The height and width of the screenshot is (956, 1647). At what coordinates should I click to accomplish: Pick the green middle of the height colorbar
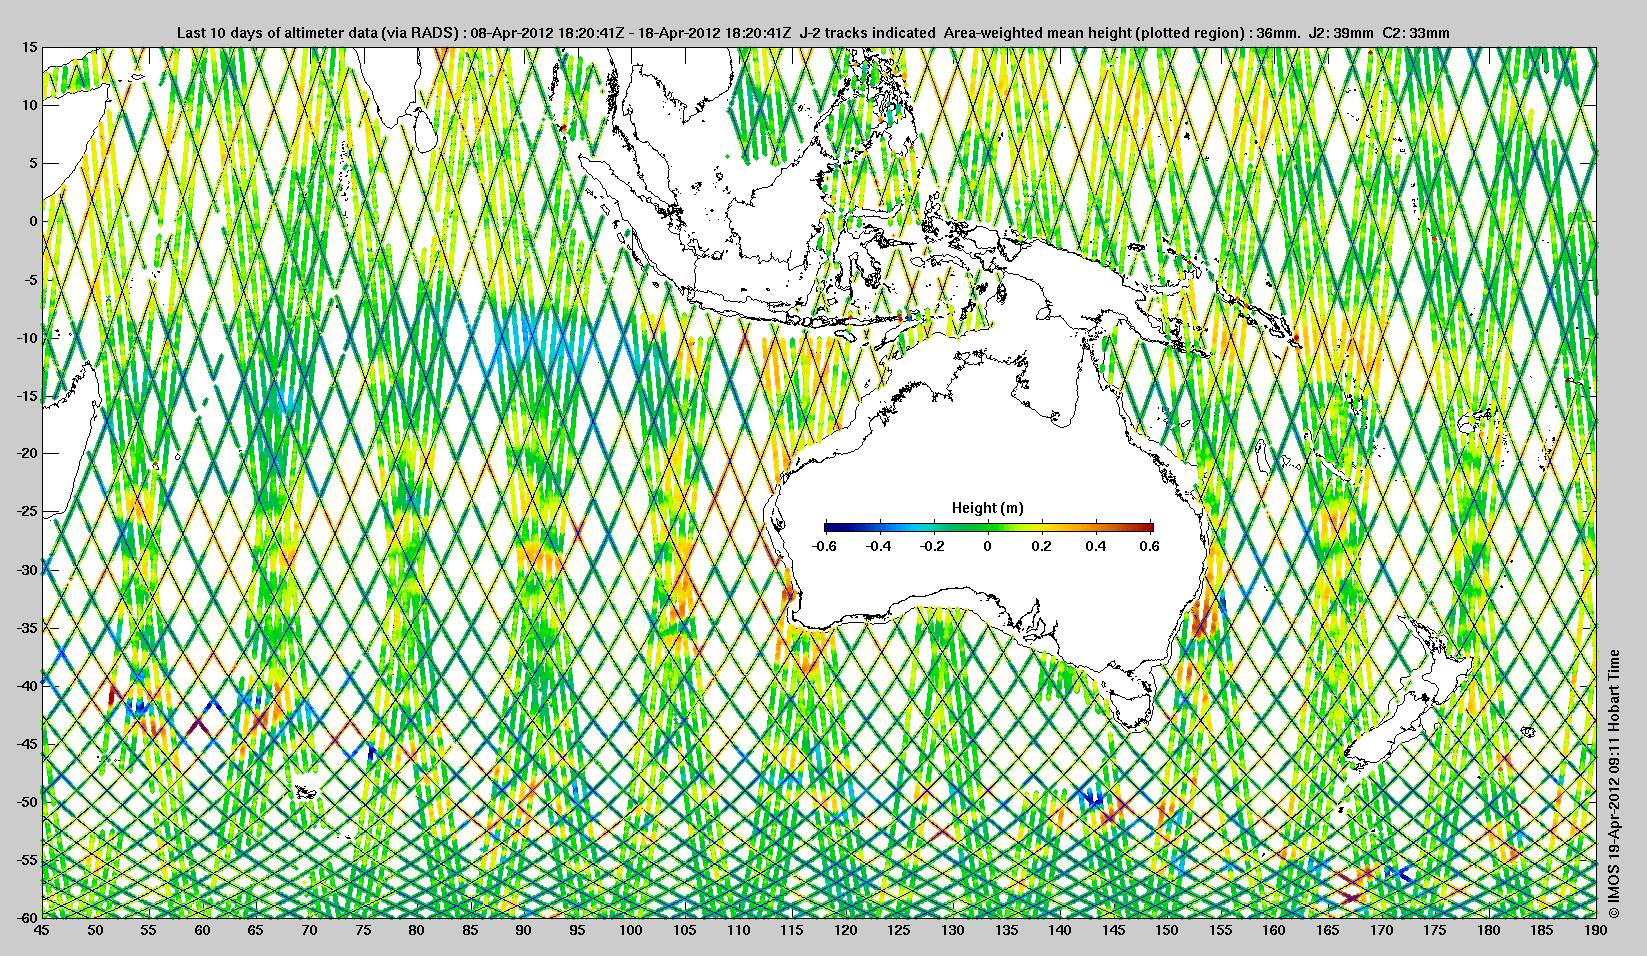[988, 527]
